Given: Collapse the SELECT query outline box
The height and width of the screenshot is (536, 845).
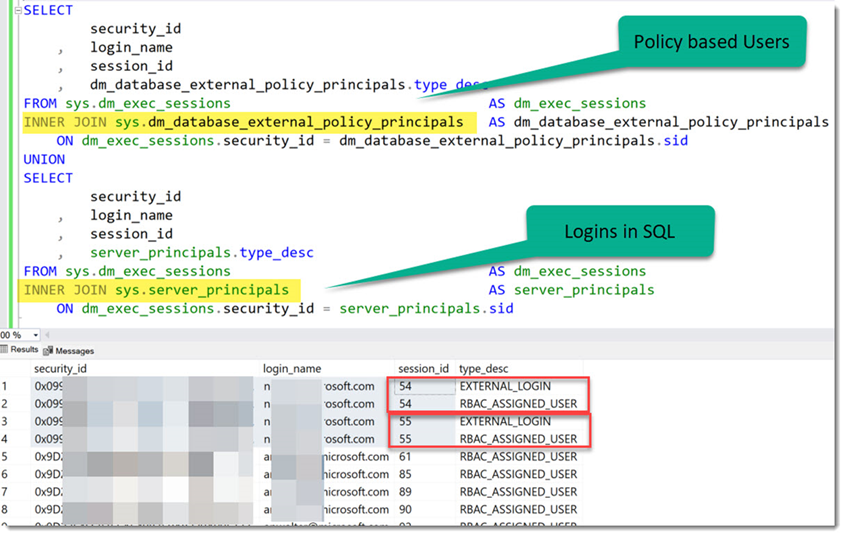Looking at the screenshot, I should 18,10.
